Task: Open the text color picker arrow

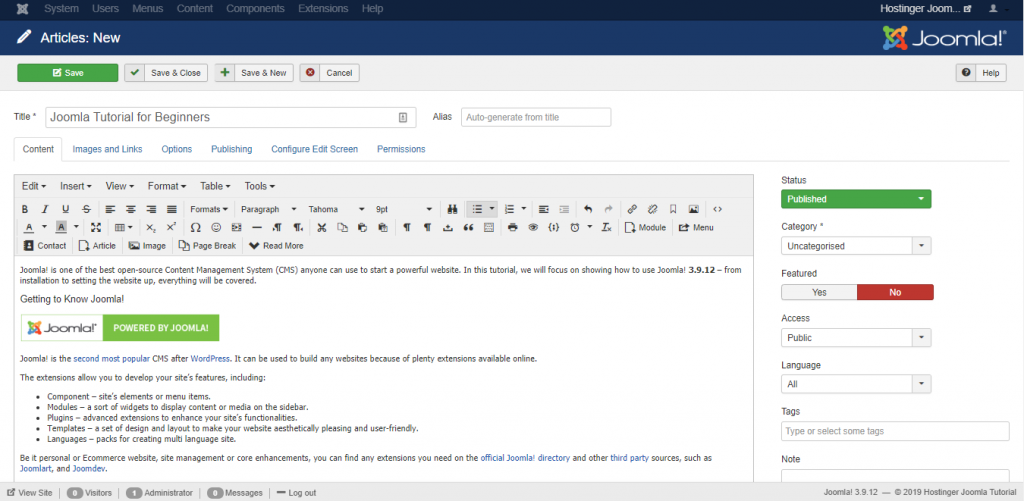Action: coord(44,227)
